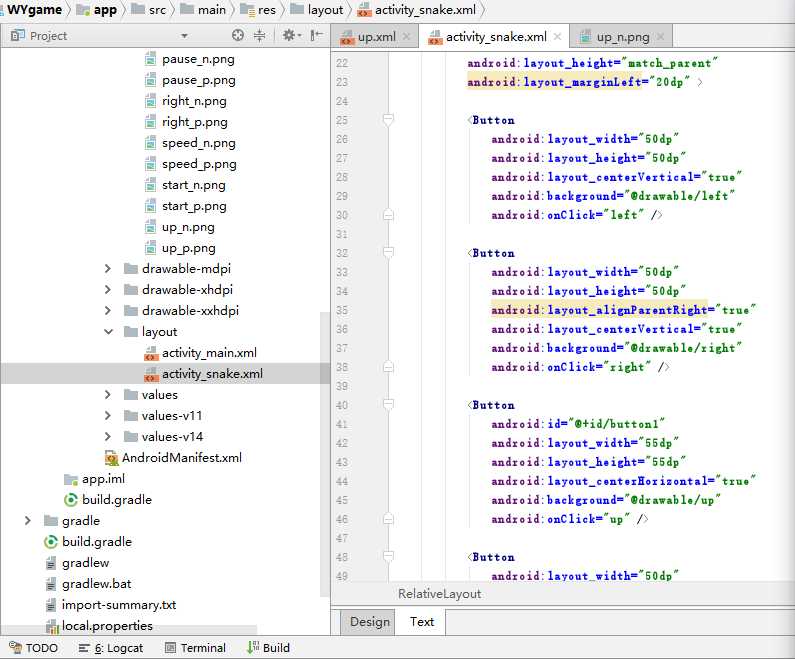Expand the values folder

tap(108, 394)
